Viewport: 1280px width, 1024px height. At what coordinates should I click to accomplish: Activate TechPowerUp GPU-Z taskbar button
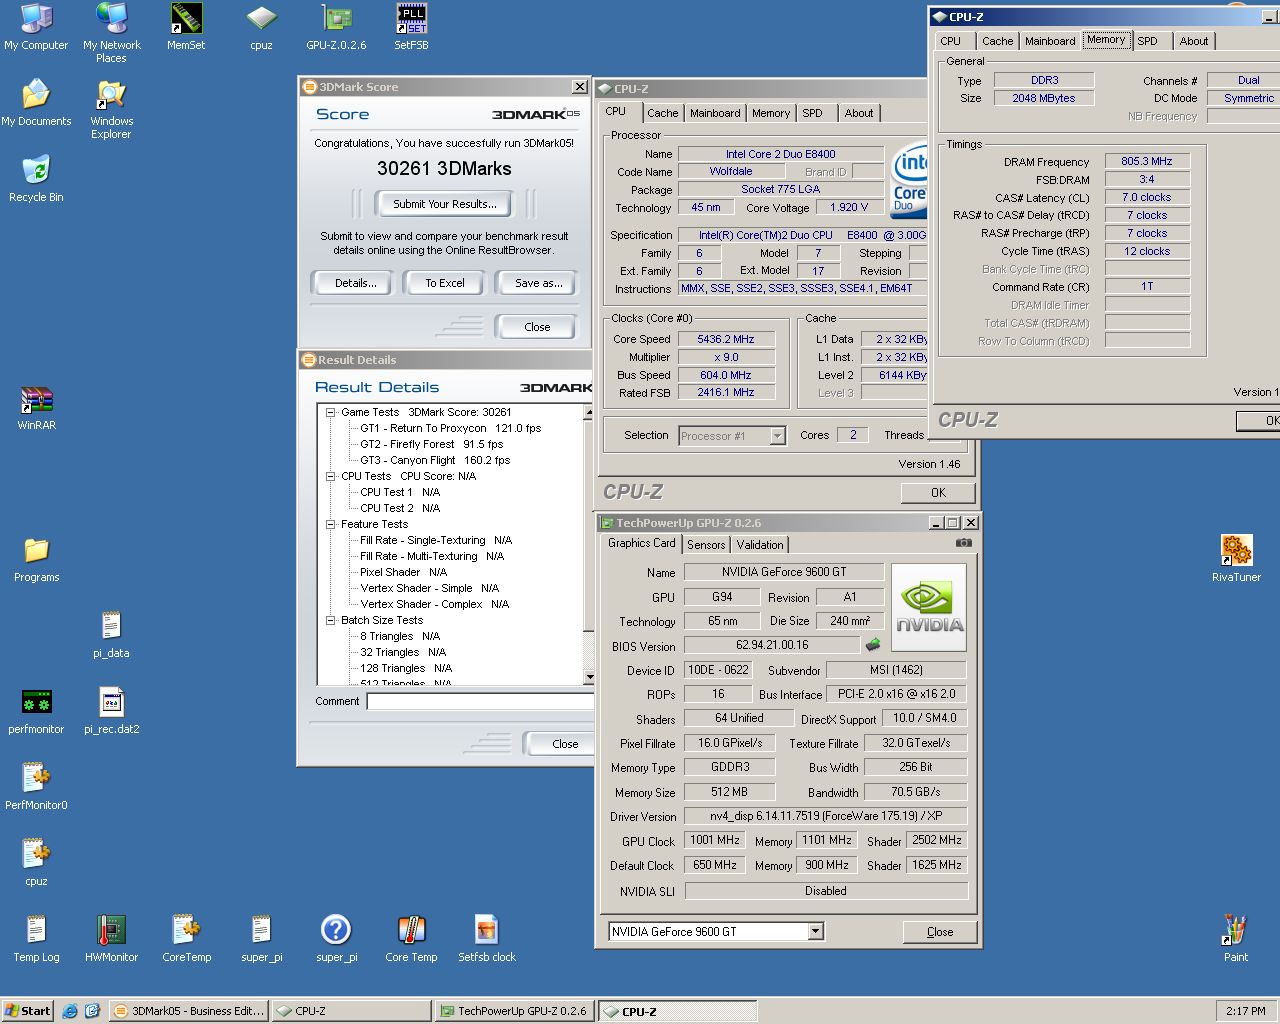514,1011
